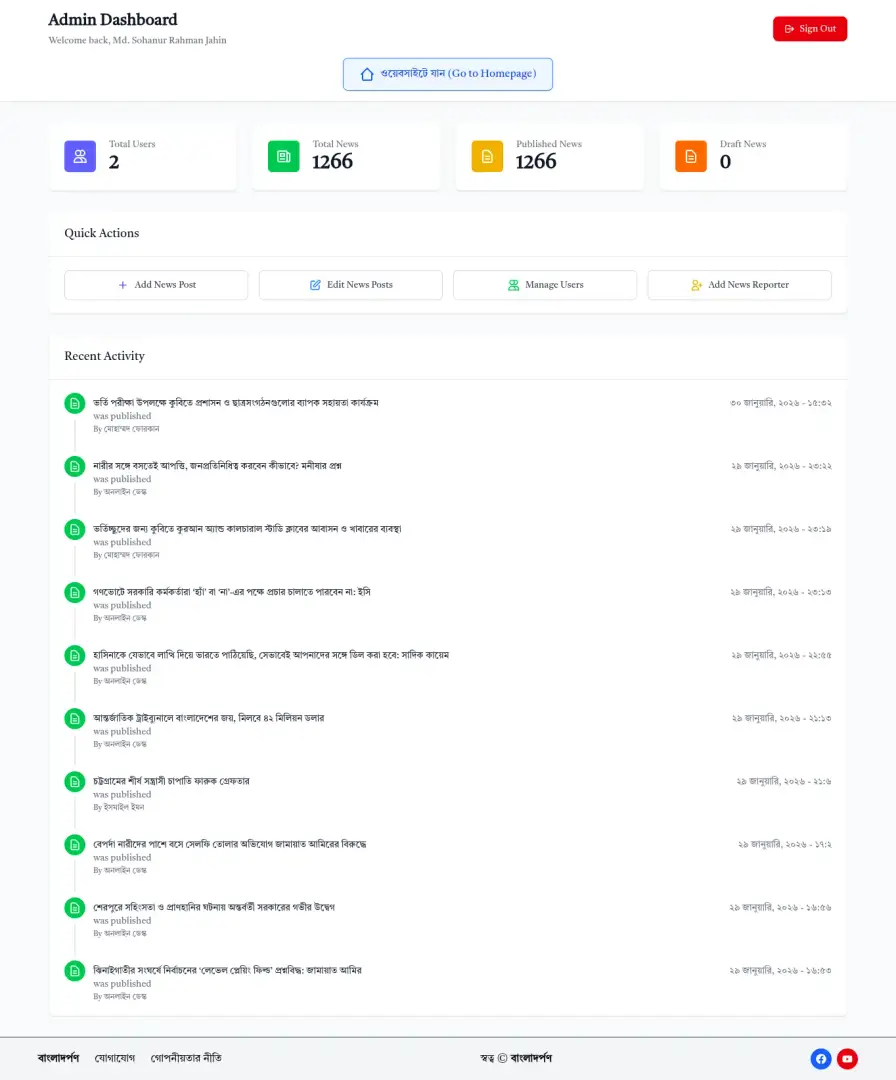Click the copyright বাংলাদর্পণ text in footer center
Image resolution: width=896 pixels, height=1080 pixels.
[x=517, y=1058]
